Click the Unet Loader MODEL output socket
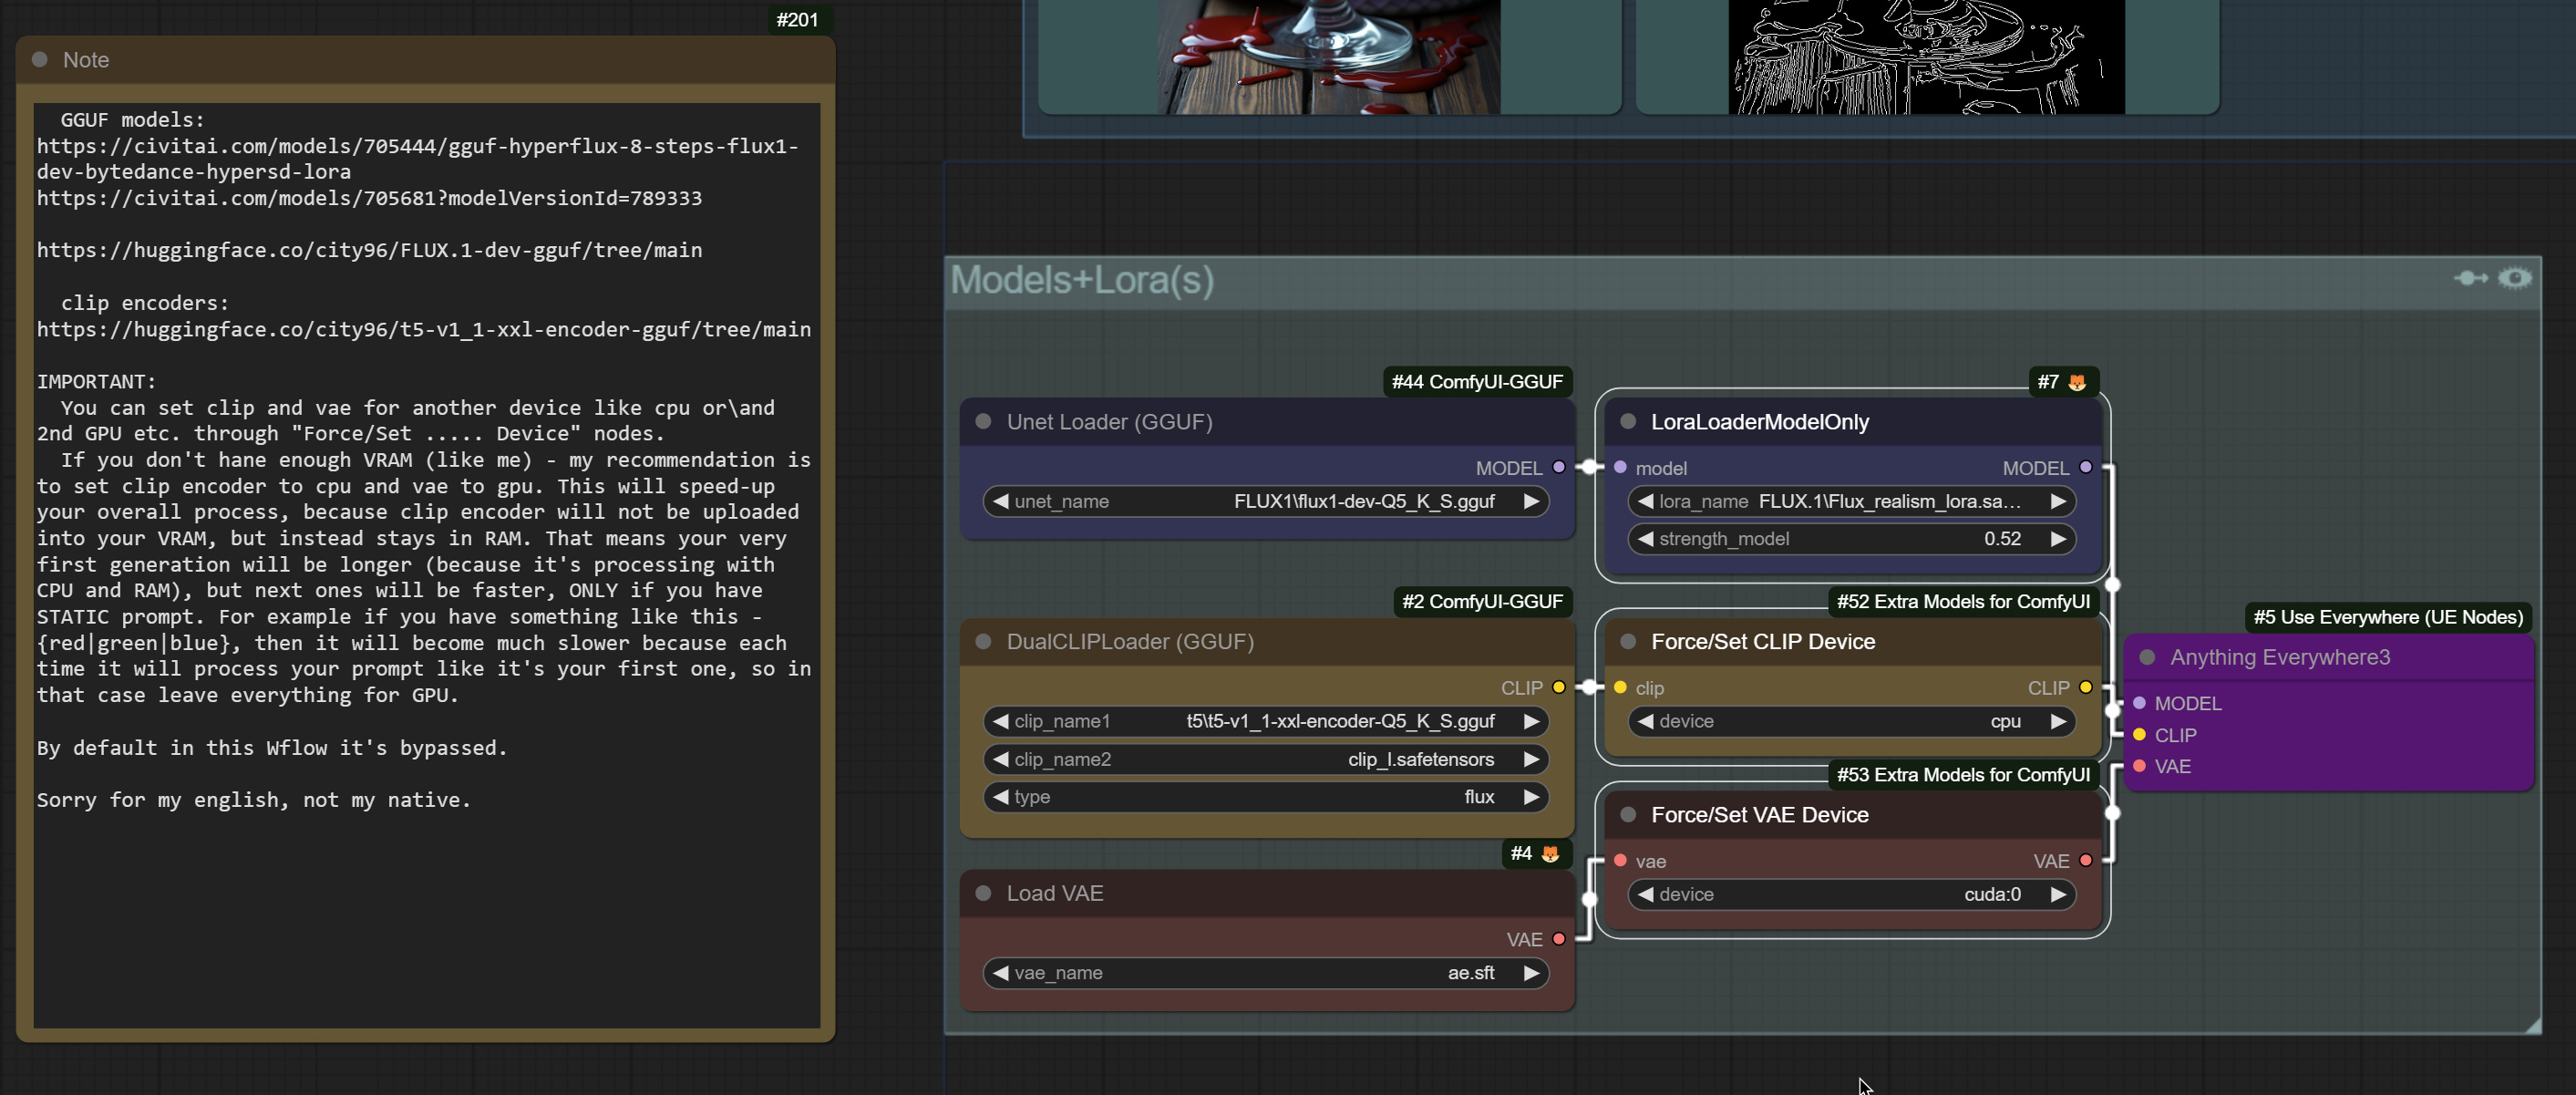The height and width of the screenshot is (1095, 2576). (x=1558, y=467)
